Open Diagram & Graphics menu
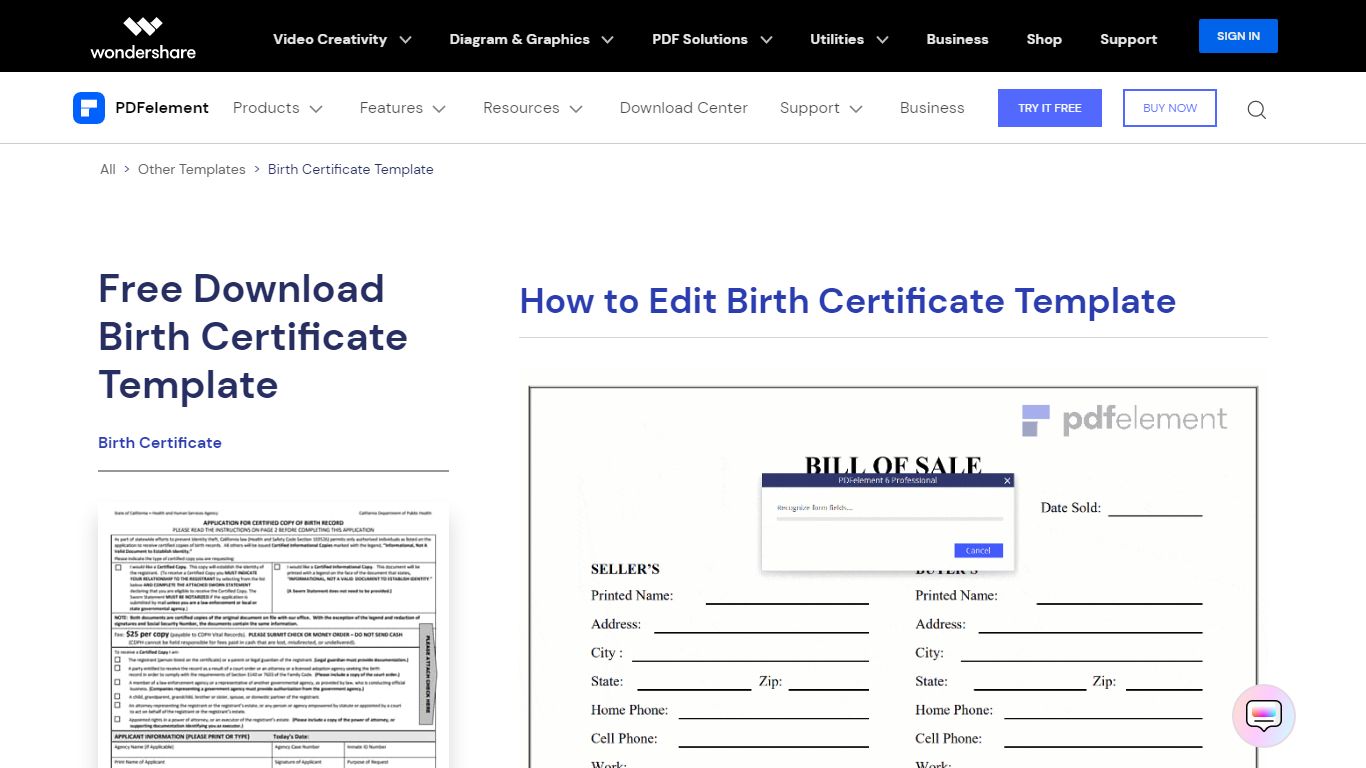 [519, 39]
